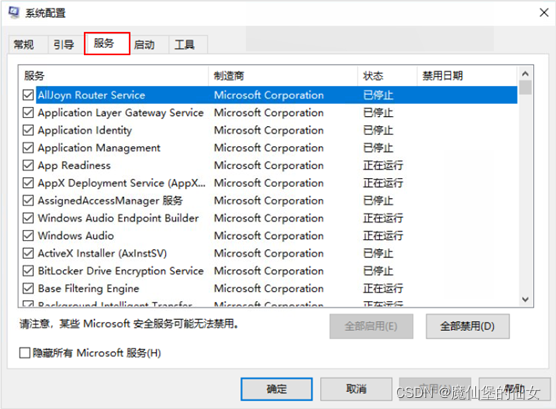Click the scrollbar down arrow
556x409 pixels.
(x=526, y=299)
